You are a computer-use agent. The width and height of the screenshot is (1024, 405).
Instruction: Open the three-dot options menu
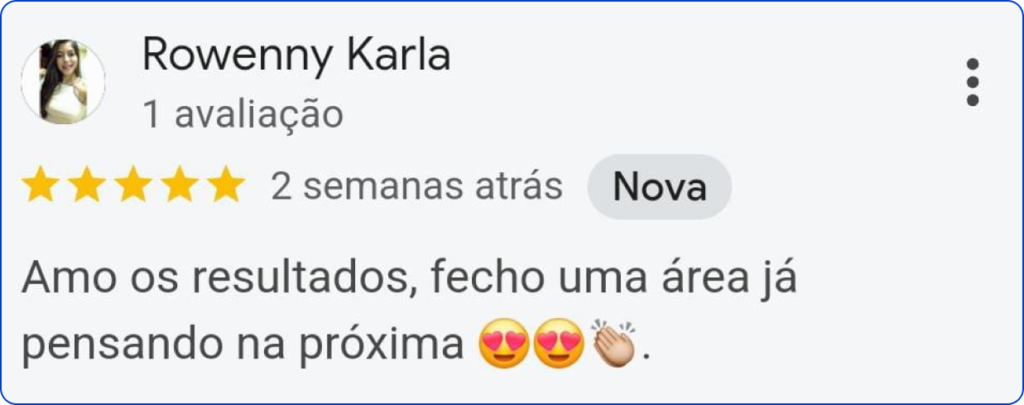coord(972,82)
